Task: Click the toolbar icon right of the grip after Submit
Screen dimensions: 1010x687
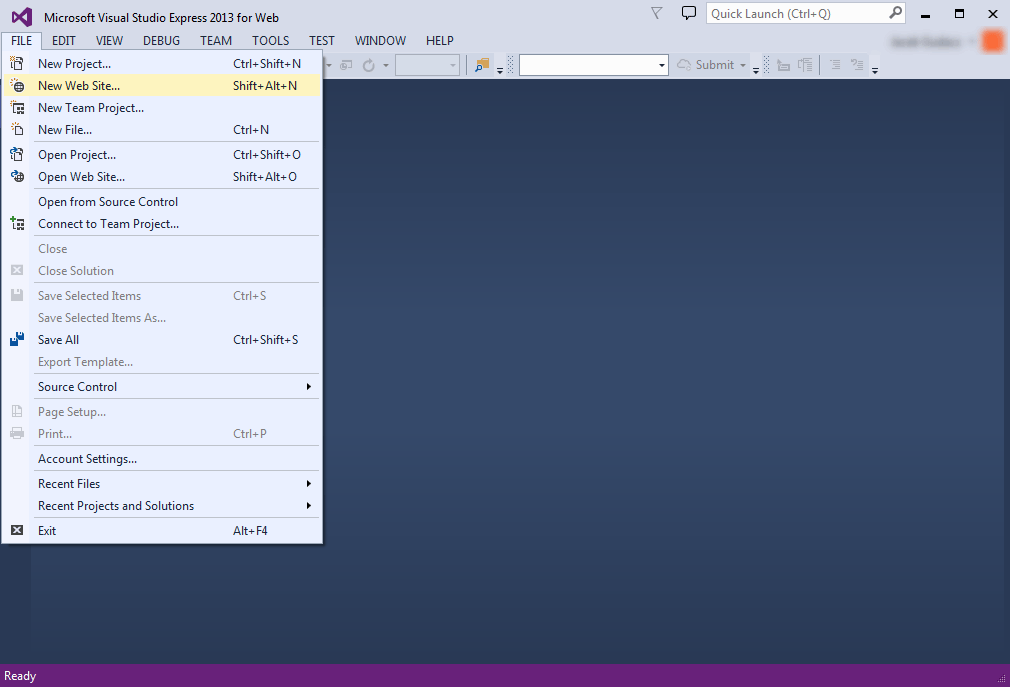Action: [x=783, y=65]
